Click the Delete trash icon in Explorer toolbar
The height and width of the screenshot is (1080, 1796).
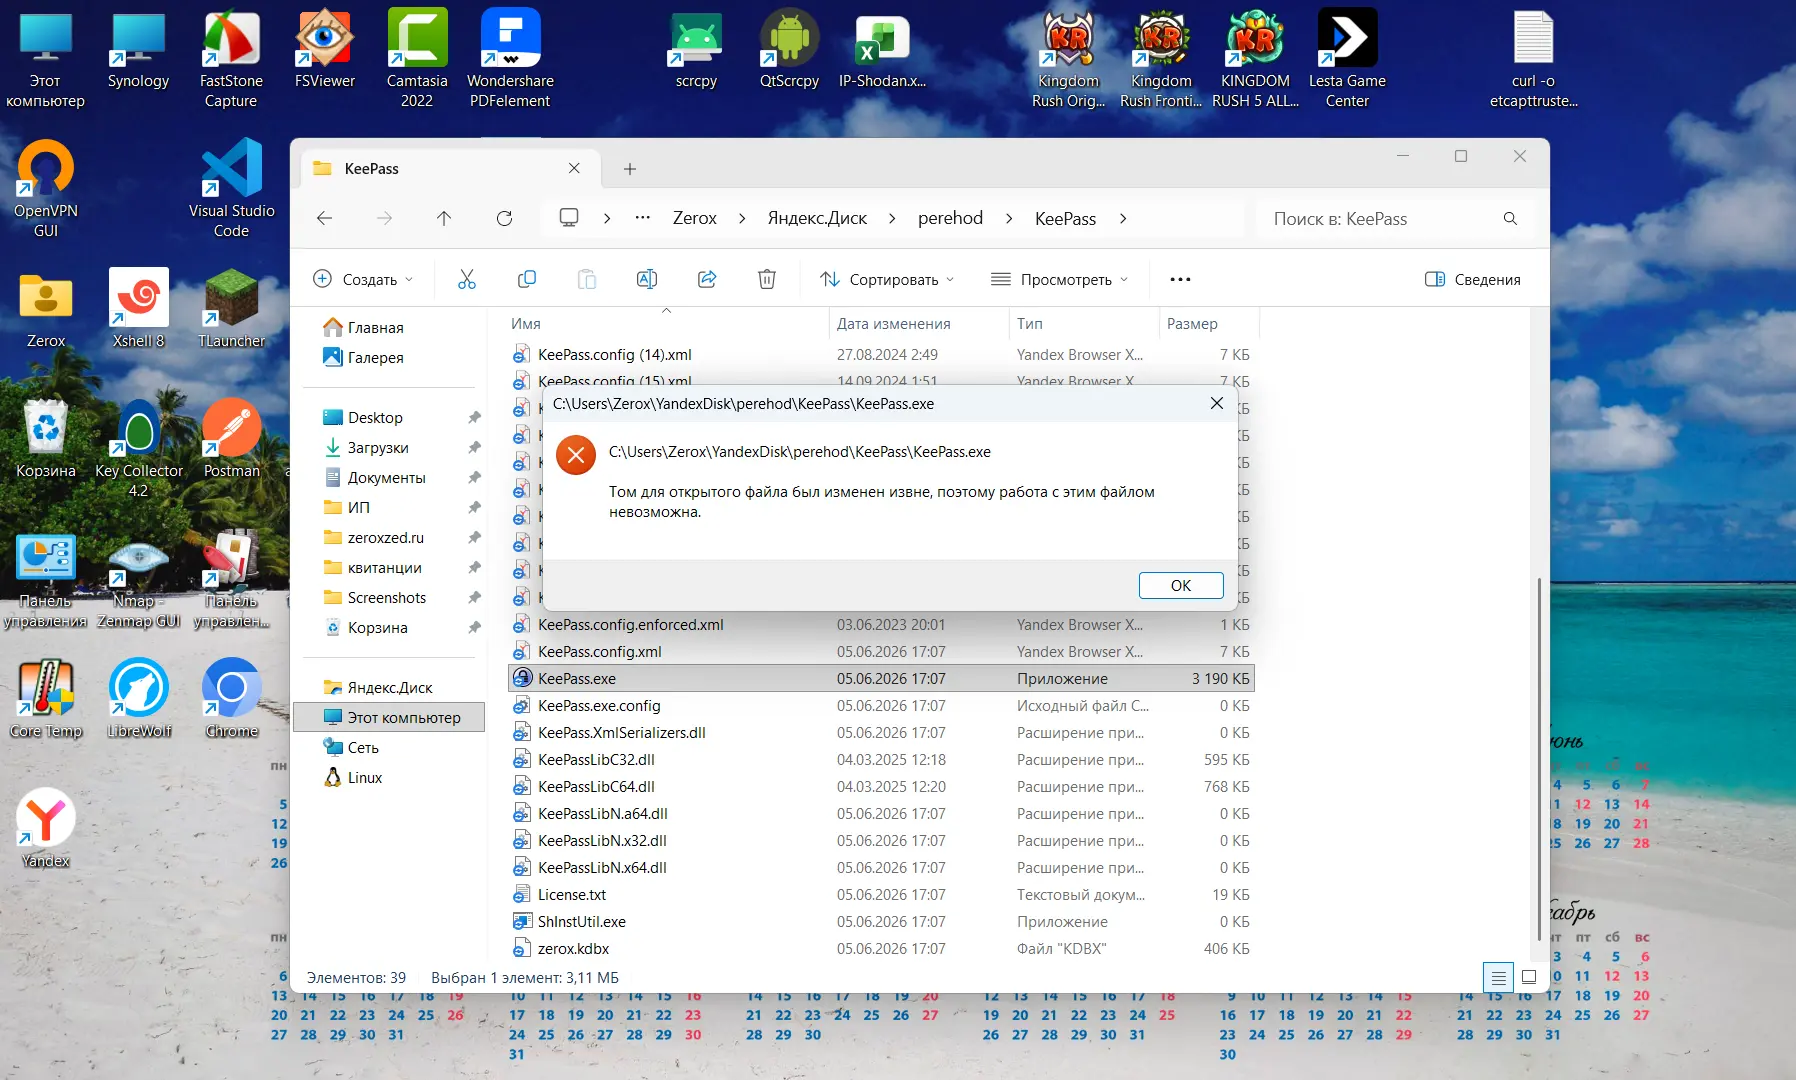coord(767,279)
